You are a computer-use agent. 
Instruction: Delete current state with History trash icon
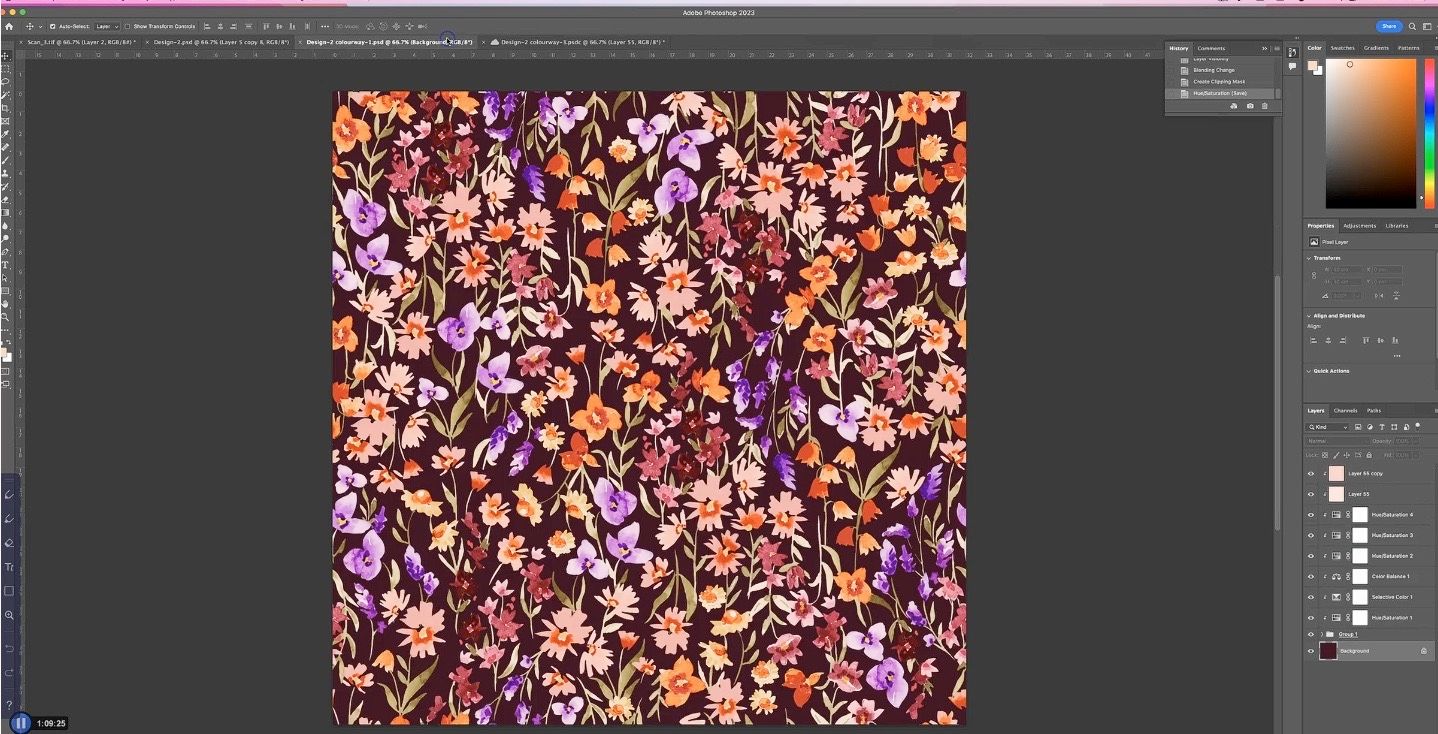click(1264, 106)
